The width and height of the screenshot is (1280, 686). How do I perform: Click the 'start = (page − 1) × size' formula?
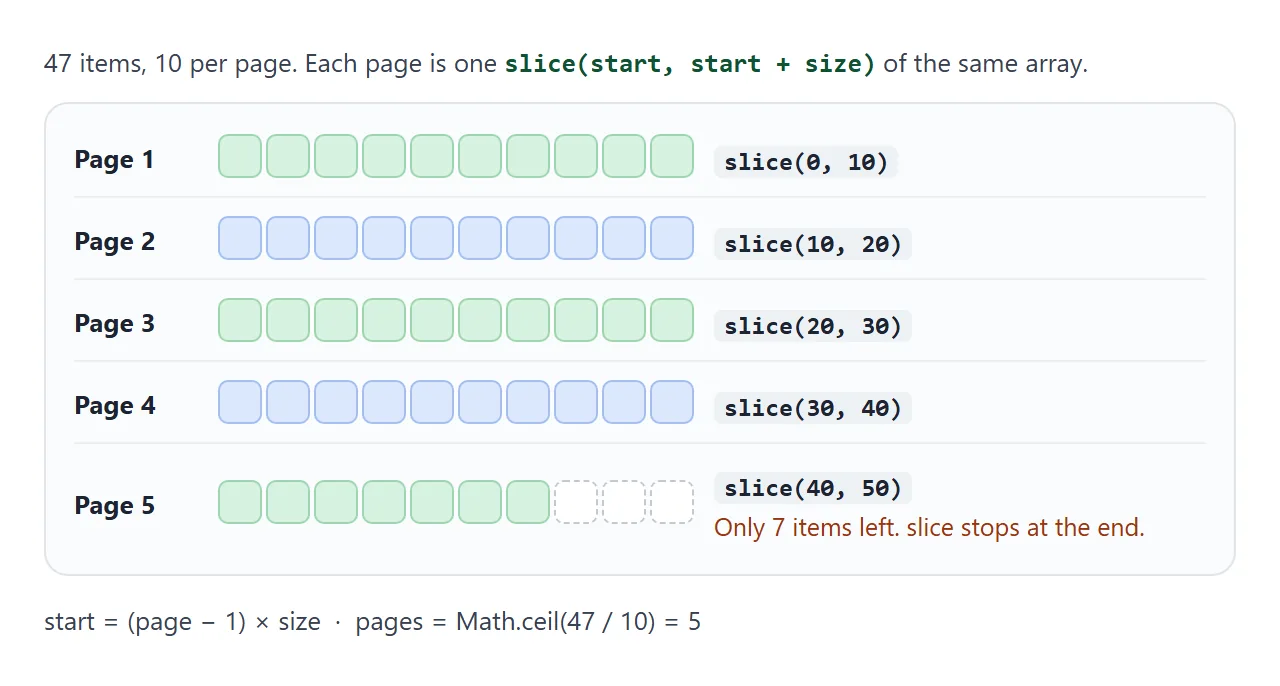pyautogui.click(x=182, y=622)
